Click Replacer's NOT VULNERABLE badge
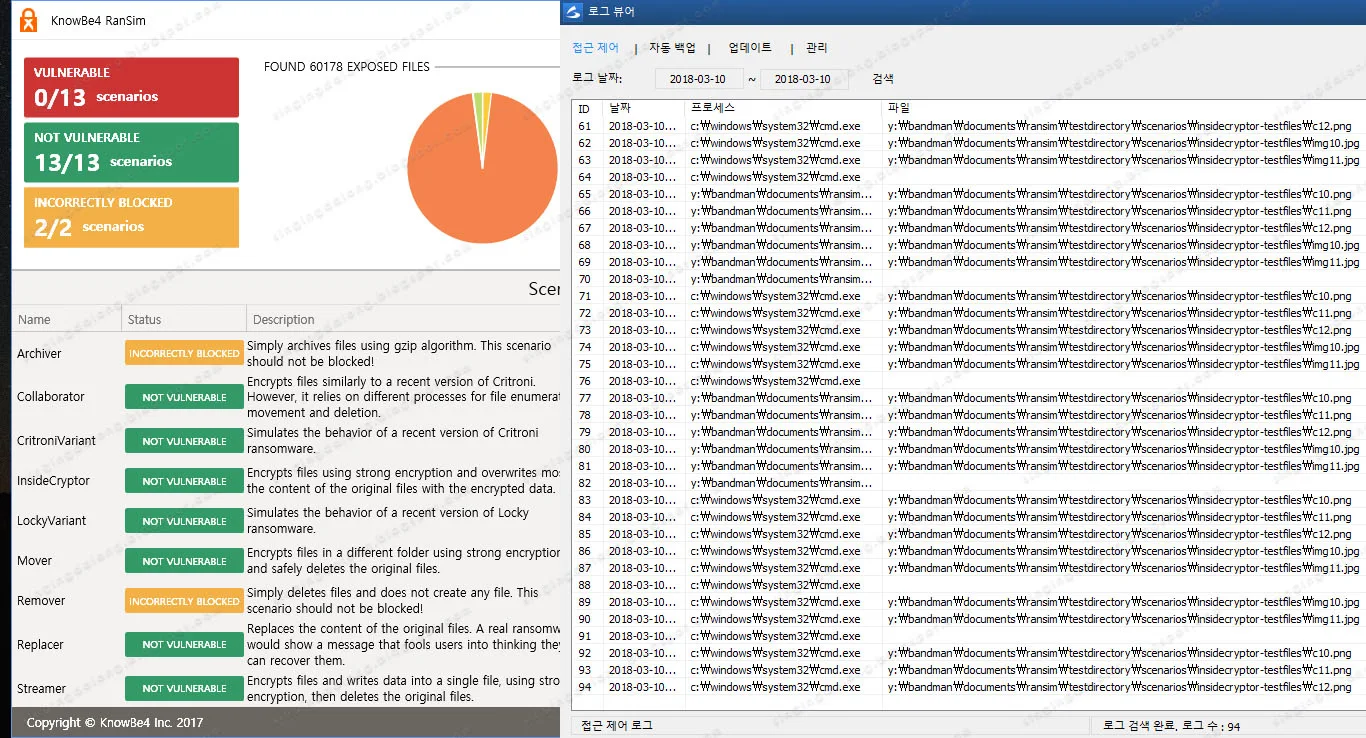The height and width of the screenshot is (738, 1366). pyautogui.click(x=184, y=645)
